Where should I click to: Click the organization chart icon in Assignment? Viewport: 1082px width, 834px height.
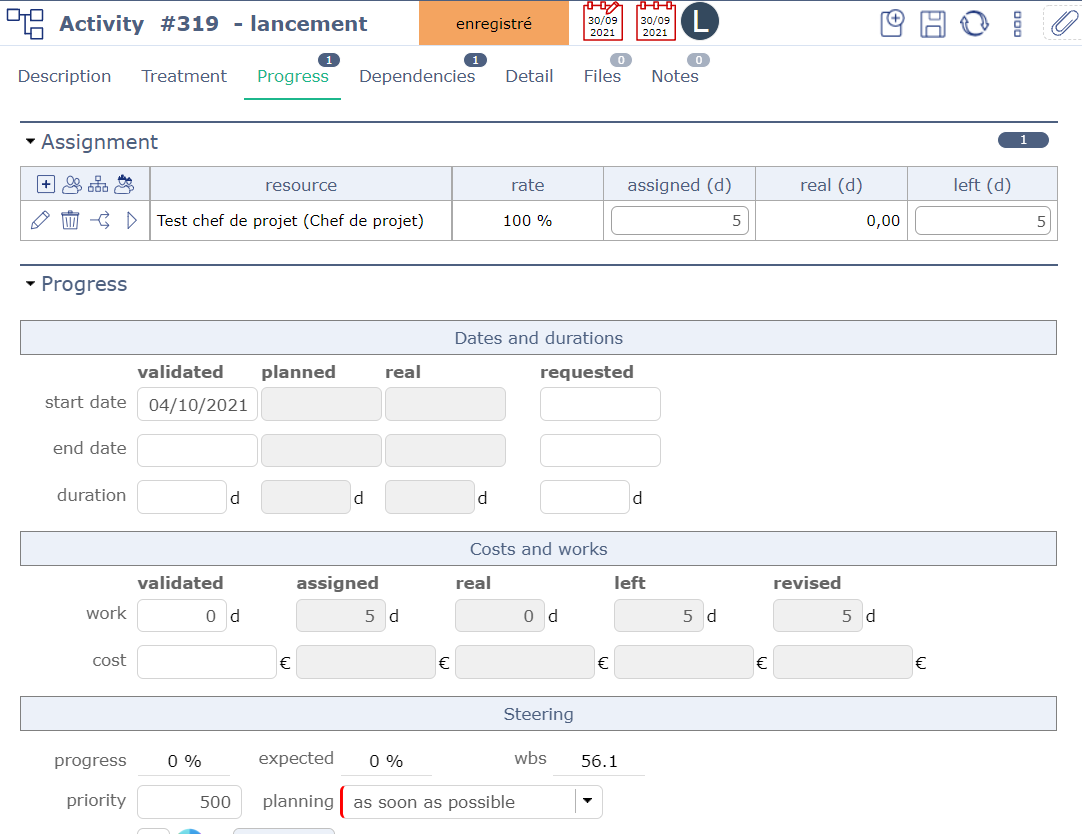[x=98, y=184]
